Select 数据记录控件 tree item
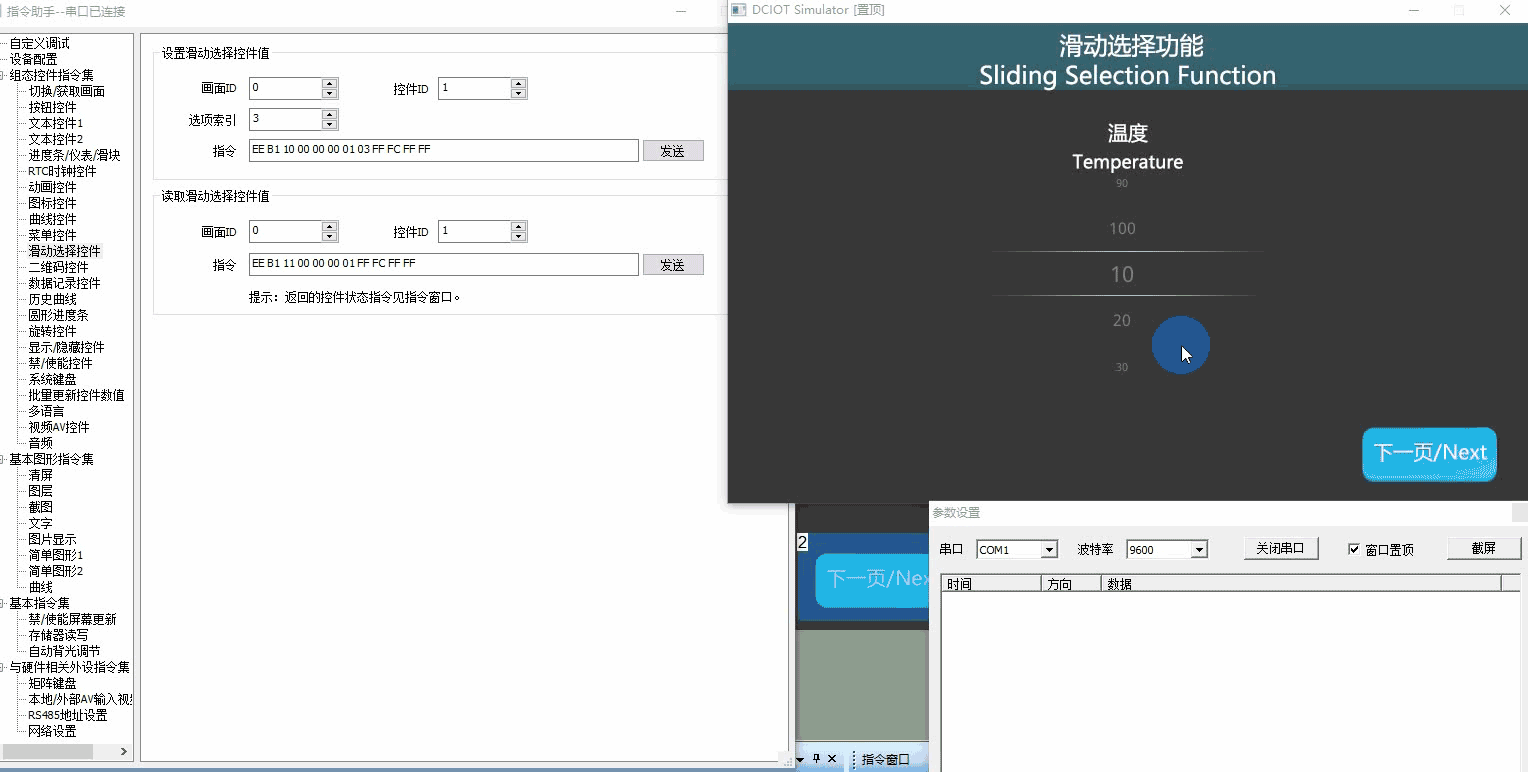The width and height of the screenshot is (1528, 772). [64, 283]
